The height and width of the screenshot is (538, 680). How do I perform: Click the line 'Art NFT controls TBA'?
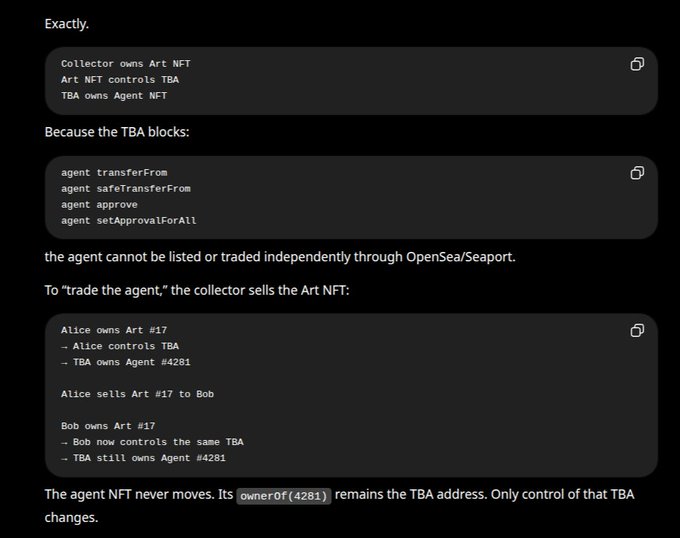click(120, 80)
